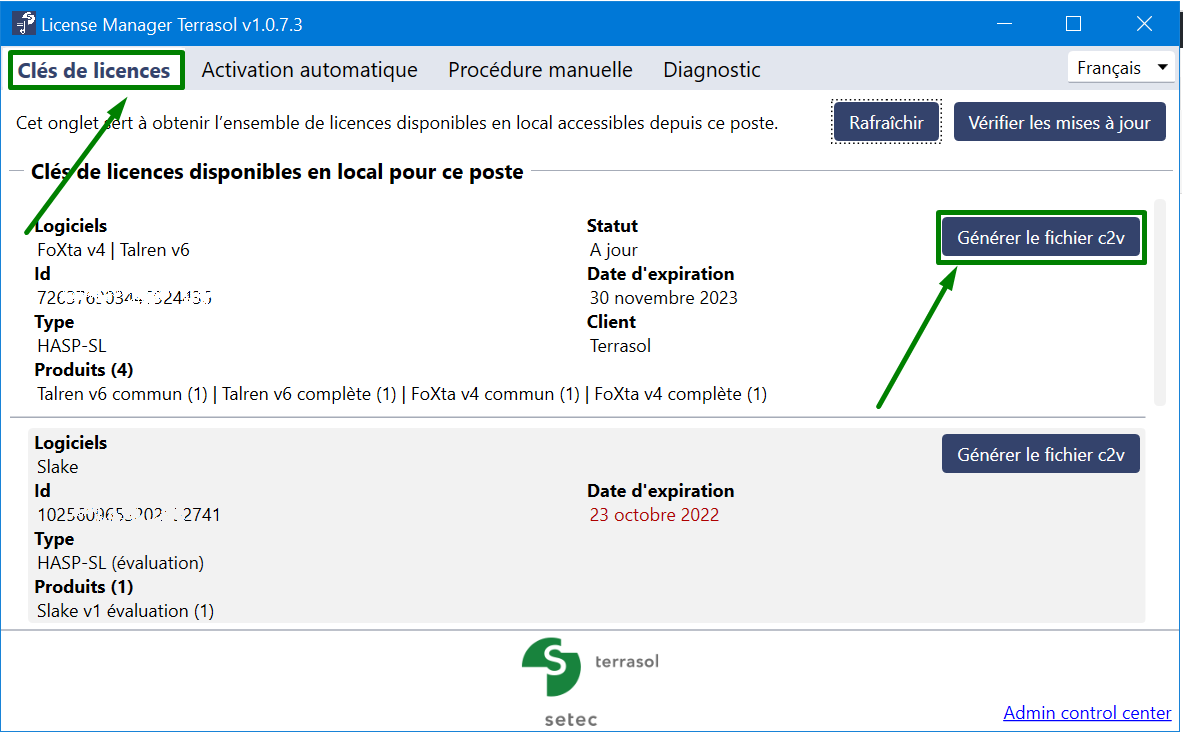Click the 'Produits (1)' label

(84, 587)
